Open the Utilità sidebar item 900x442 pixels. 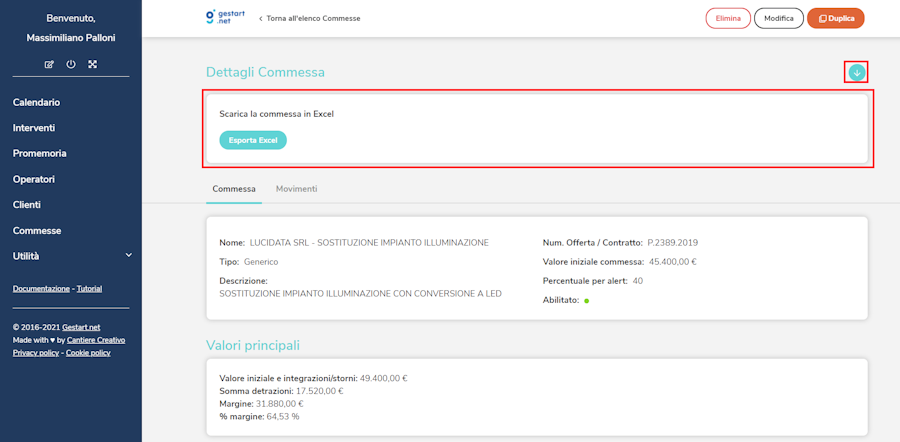click(x=26, y=256)
